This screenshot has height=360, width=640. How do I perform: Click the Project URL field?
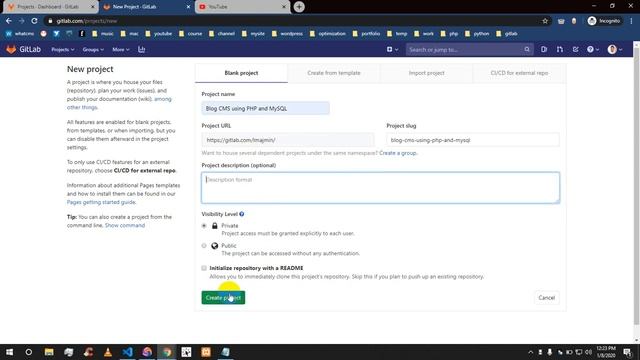pyautogui.click(x=288, y=140)
